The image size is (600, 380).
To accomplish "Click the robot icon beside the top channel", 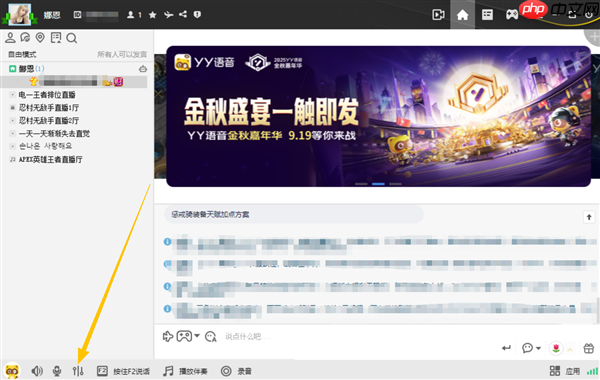I will 143,69.
